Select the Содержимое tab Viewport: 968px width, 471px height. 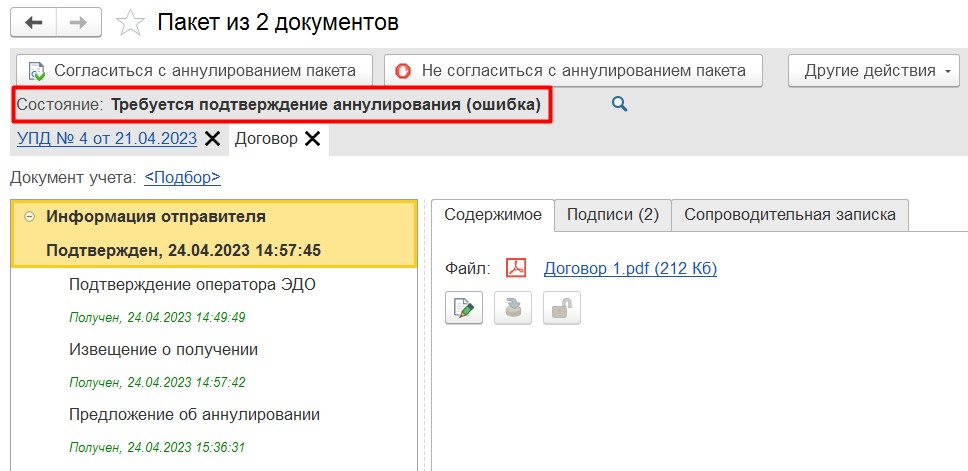click(492, 214)
